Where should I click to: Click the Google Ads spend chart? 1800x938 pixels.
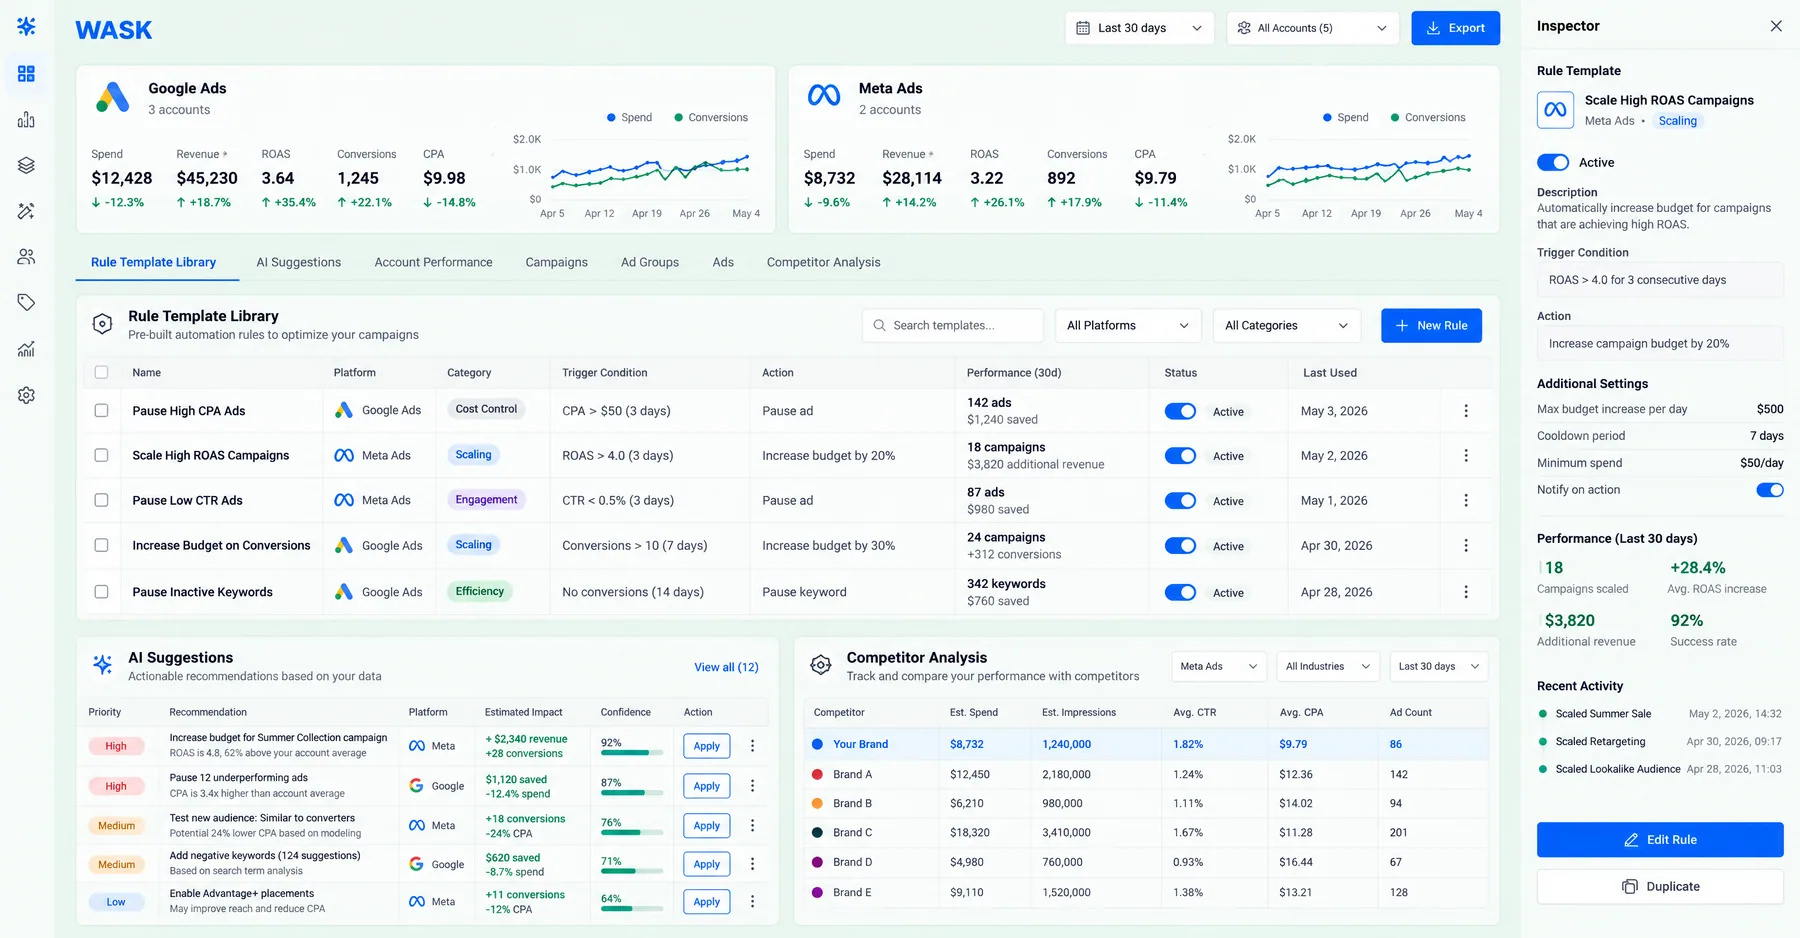(x=650, y=171)
